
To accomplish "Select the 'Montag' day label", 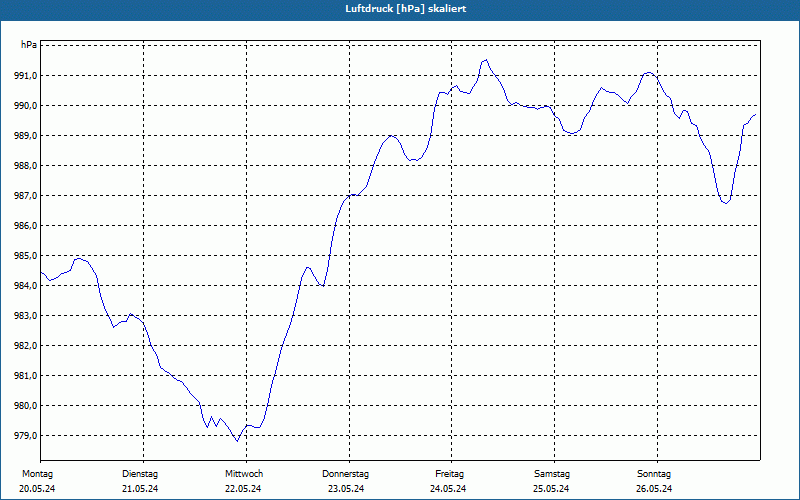I will point(37,474).
